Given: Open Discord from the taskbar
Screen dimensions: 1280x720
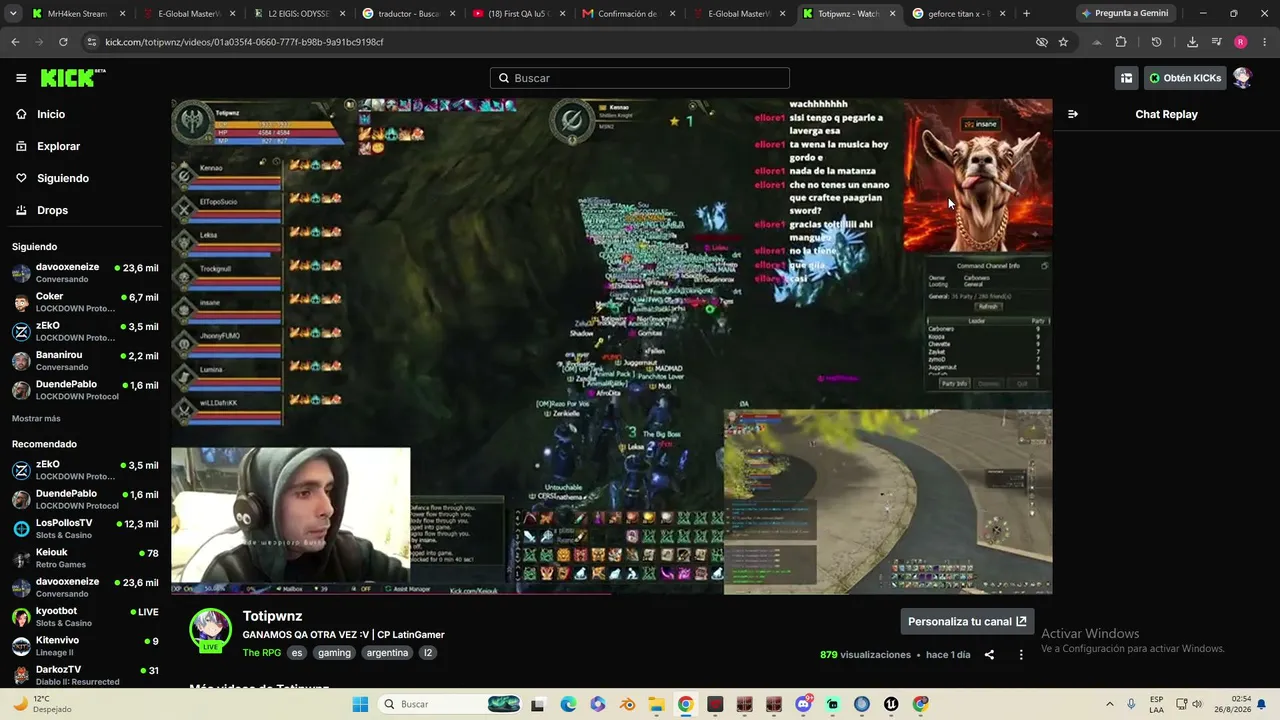Looking at the screenshot, I should click(x=803, y=704).
